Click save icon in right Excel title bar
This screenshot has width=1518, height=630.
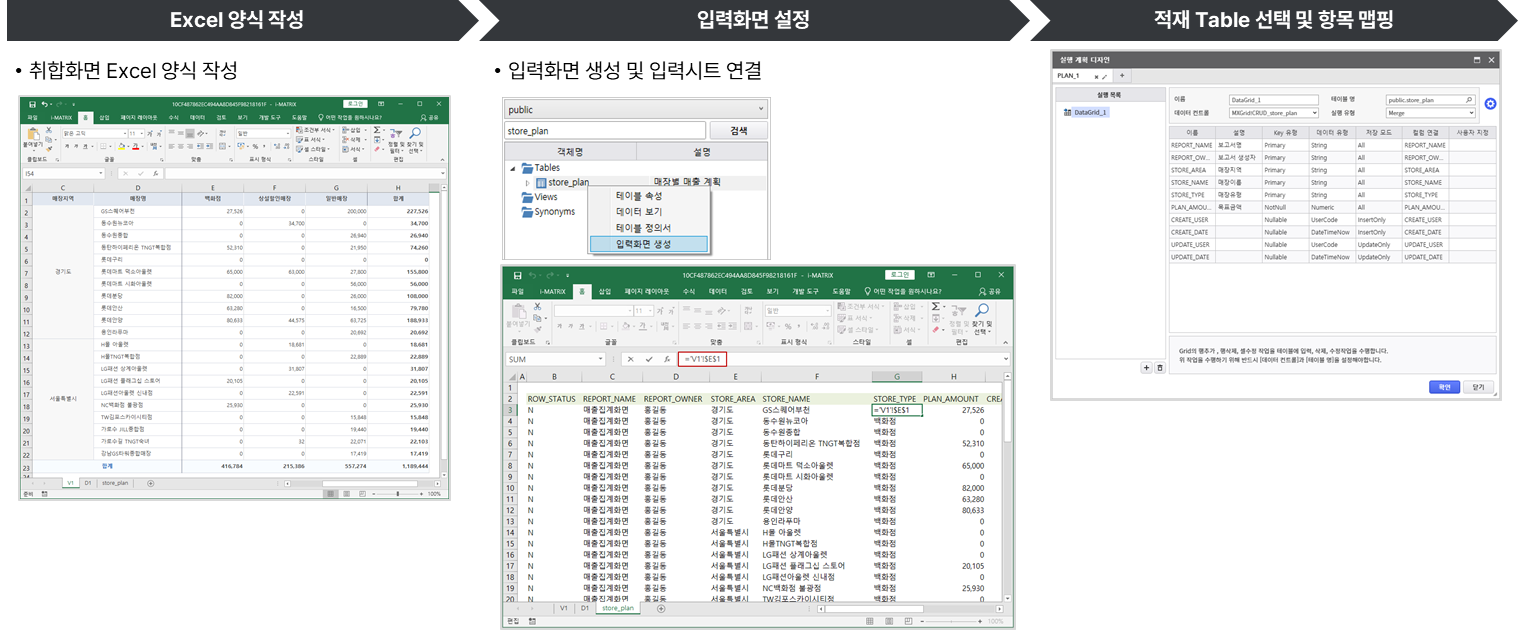pos(517,275)
